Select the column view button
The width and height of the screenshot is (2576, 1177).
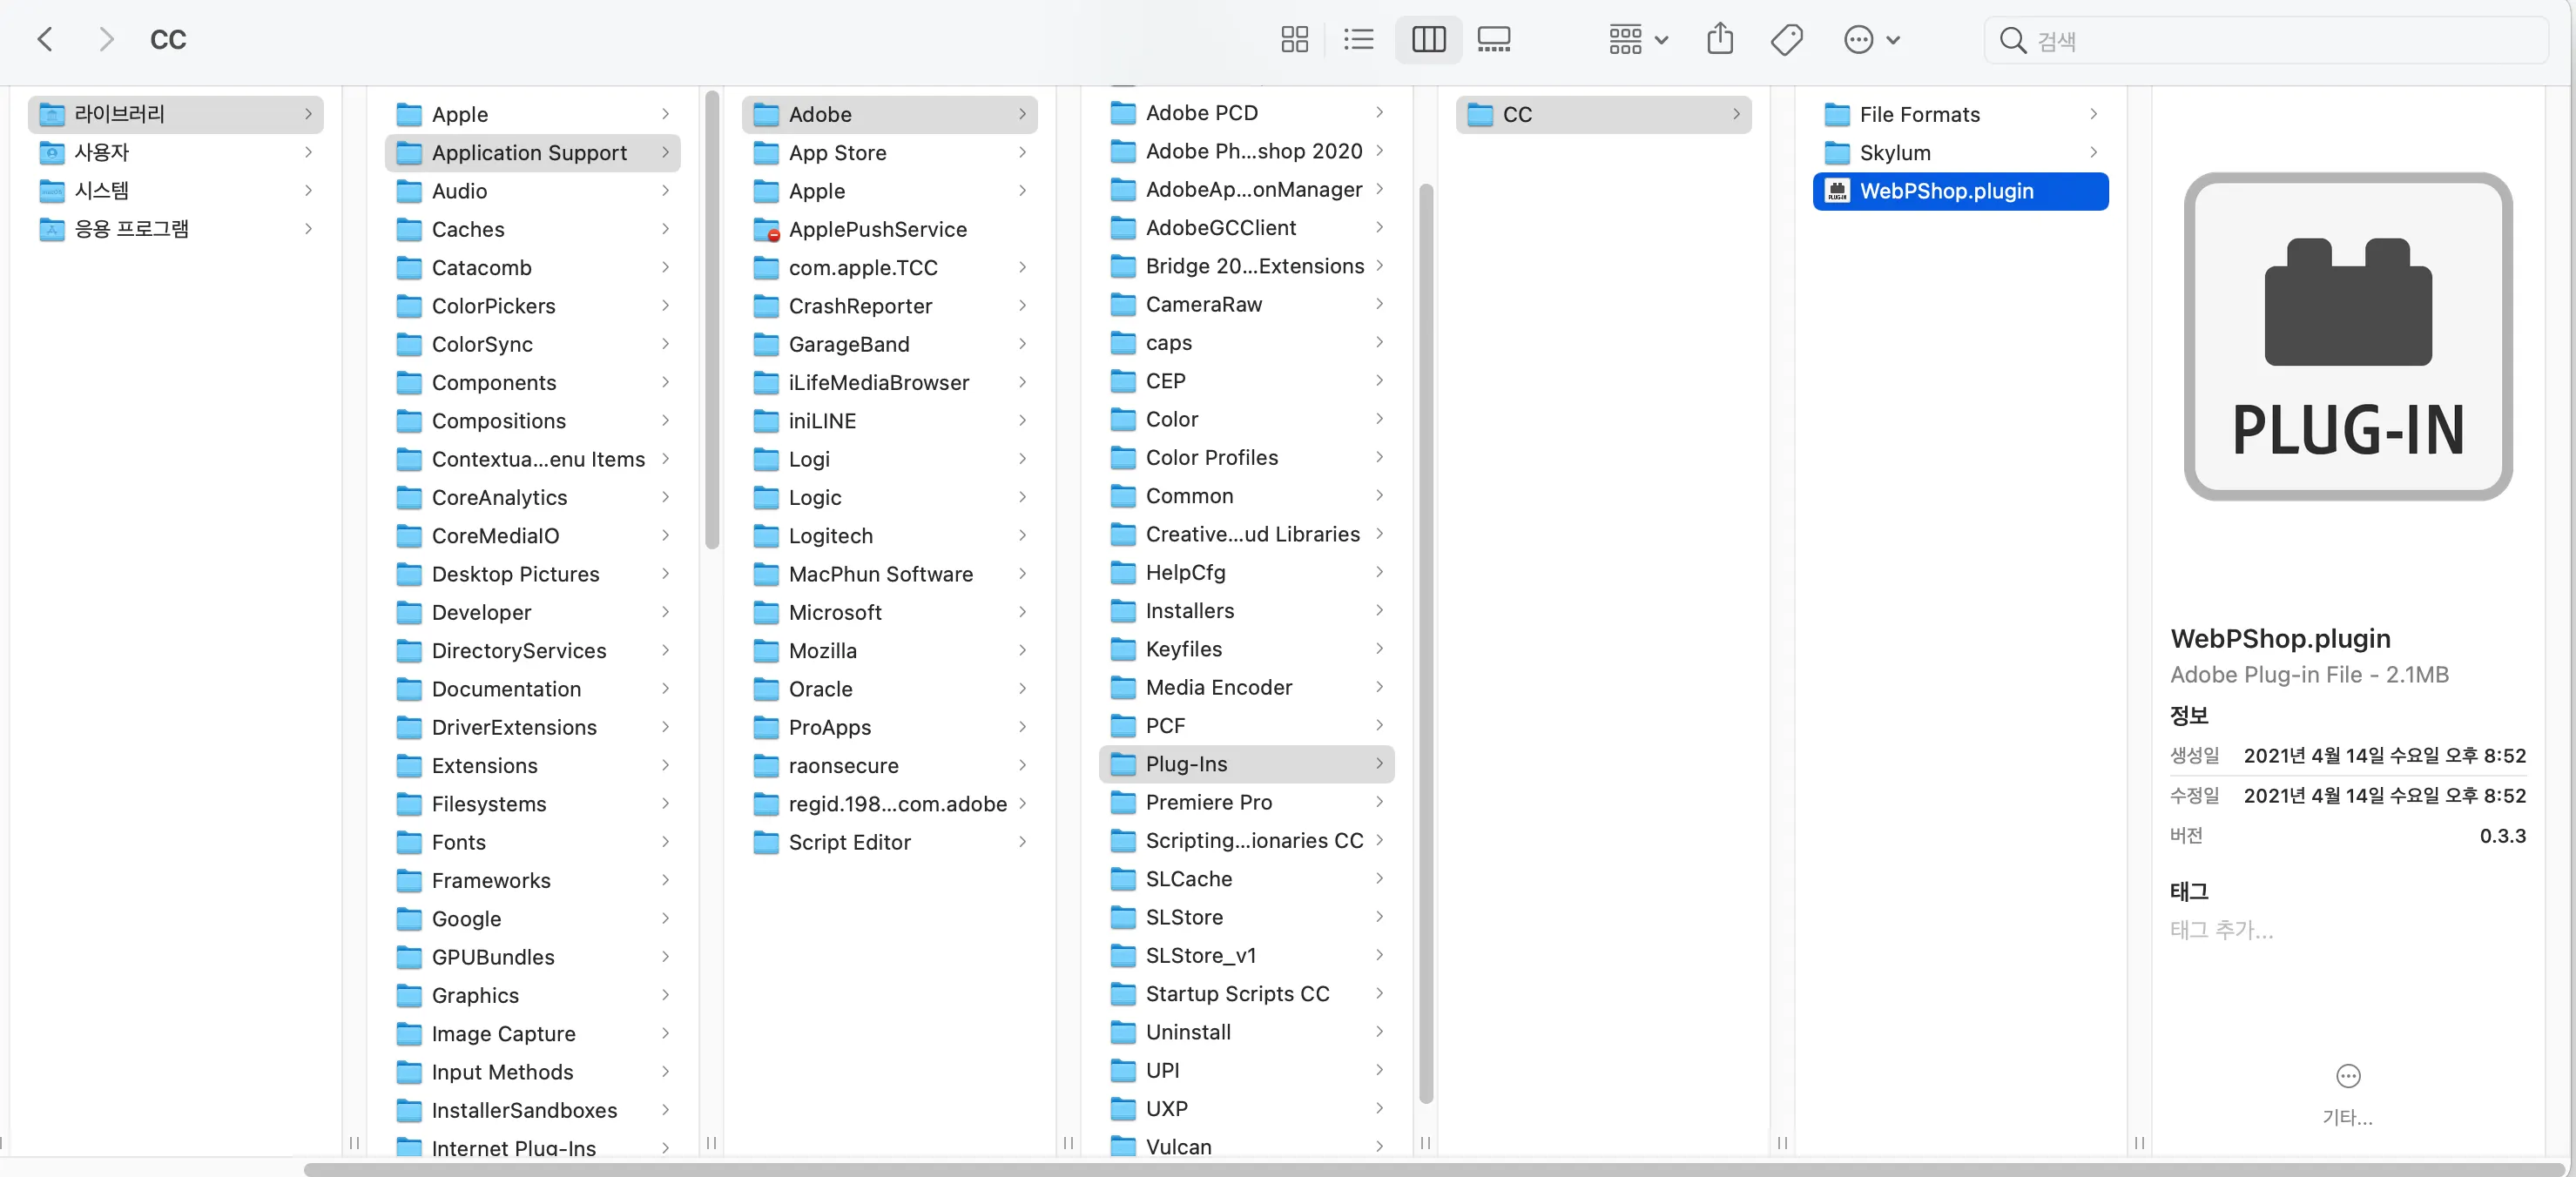pos(1428,40)
